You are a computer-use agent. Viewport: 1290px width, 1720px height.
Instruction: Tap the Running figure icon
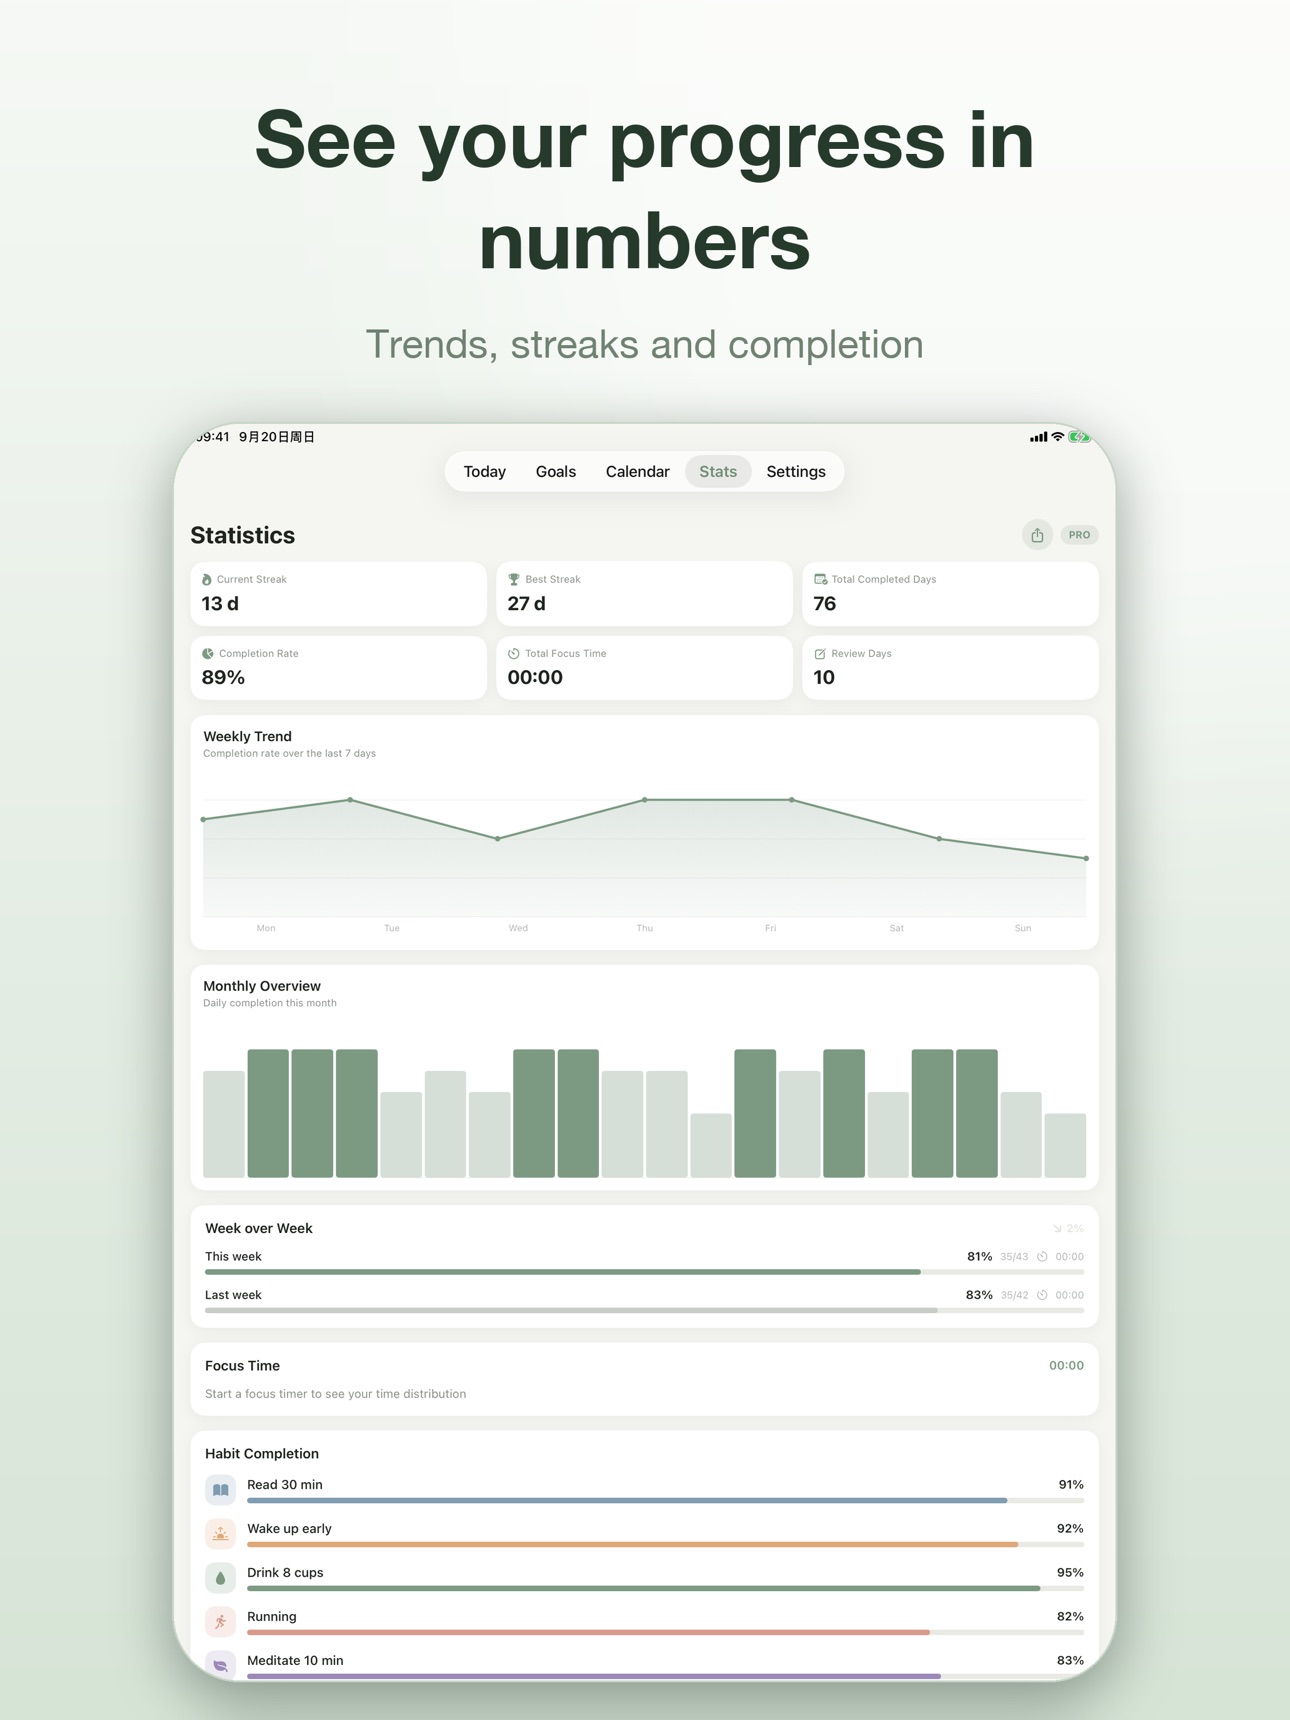tap(221, 1622)
